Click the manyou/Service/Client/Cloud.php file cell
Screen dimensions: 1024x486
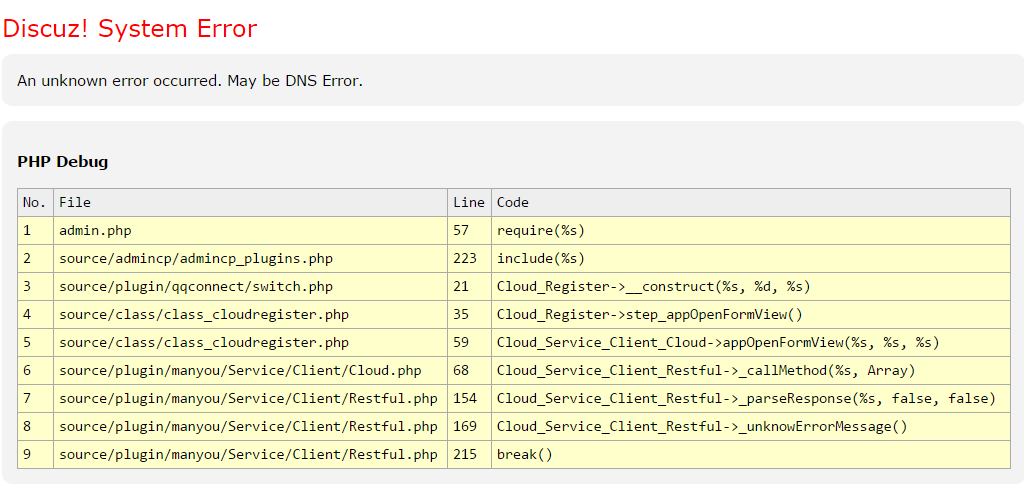(240, 370)
